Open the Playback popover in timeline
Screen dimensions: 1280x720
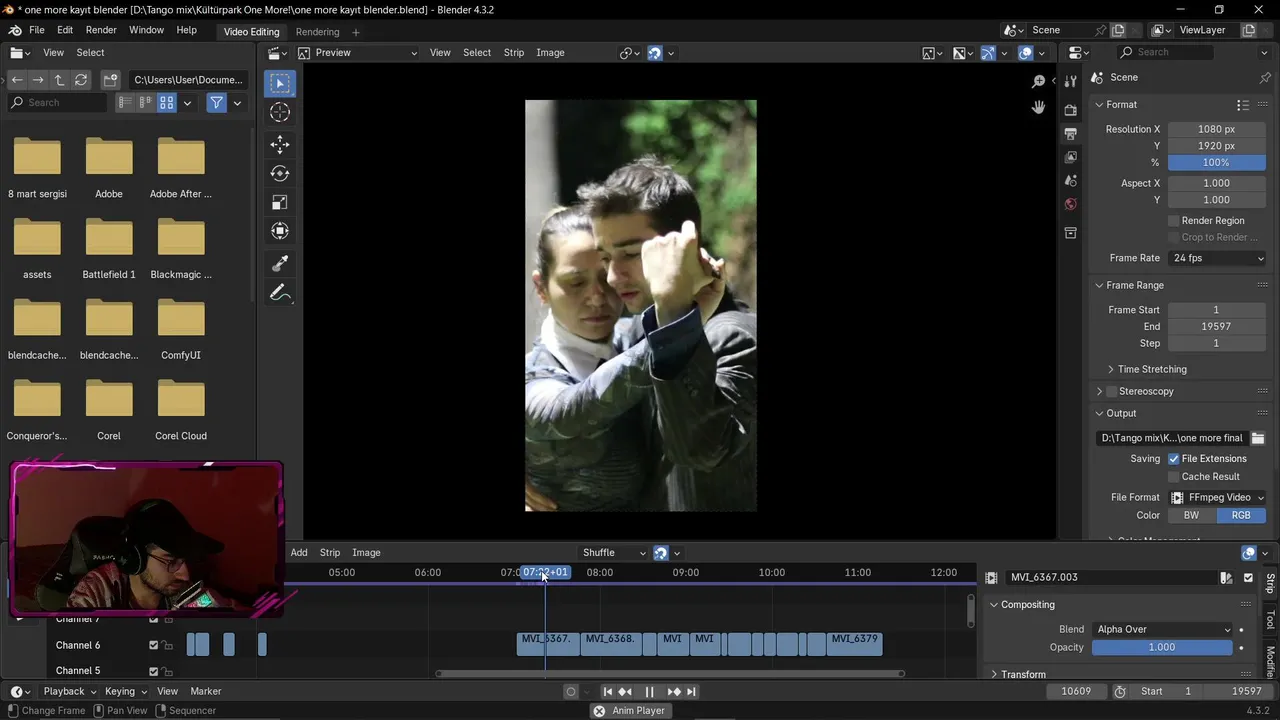coord(69,691)
